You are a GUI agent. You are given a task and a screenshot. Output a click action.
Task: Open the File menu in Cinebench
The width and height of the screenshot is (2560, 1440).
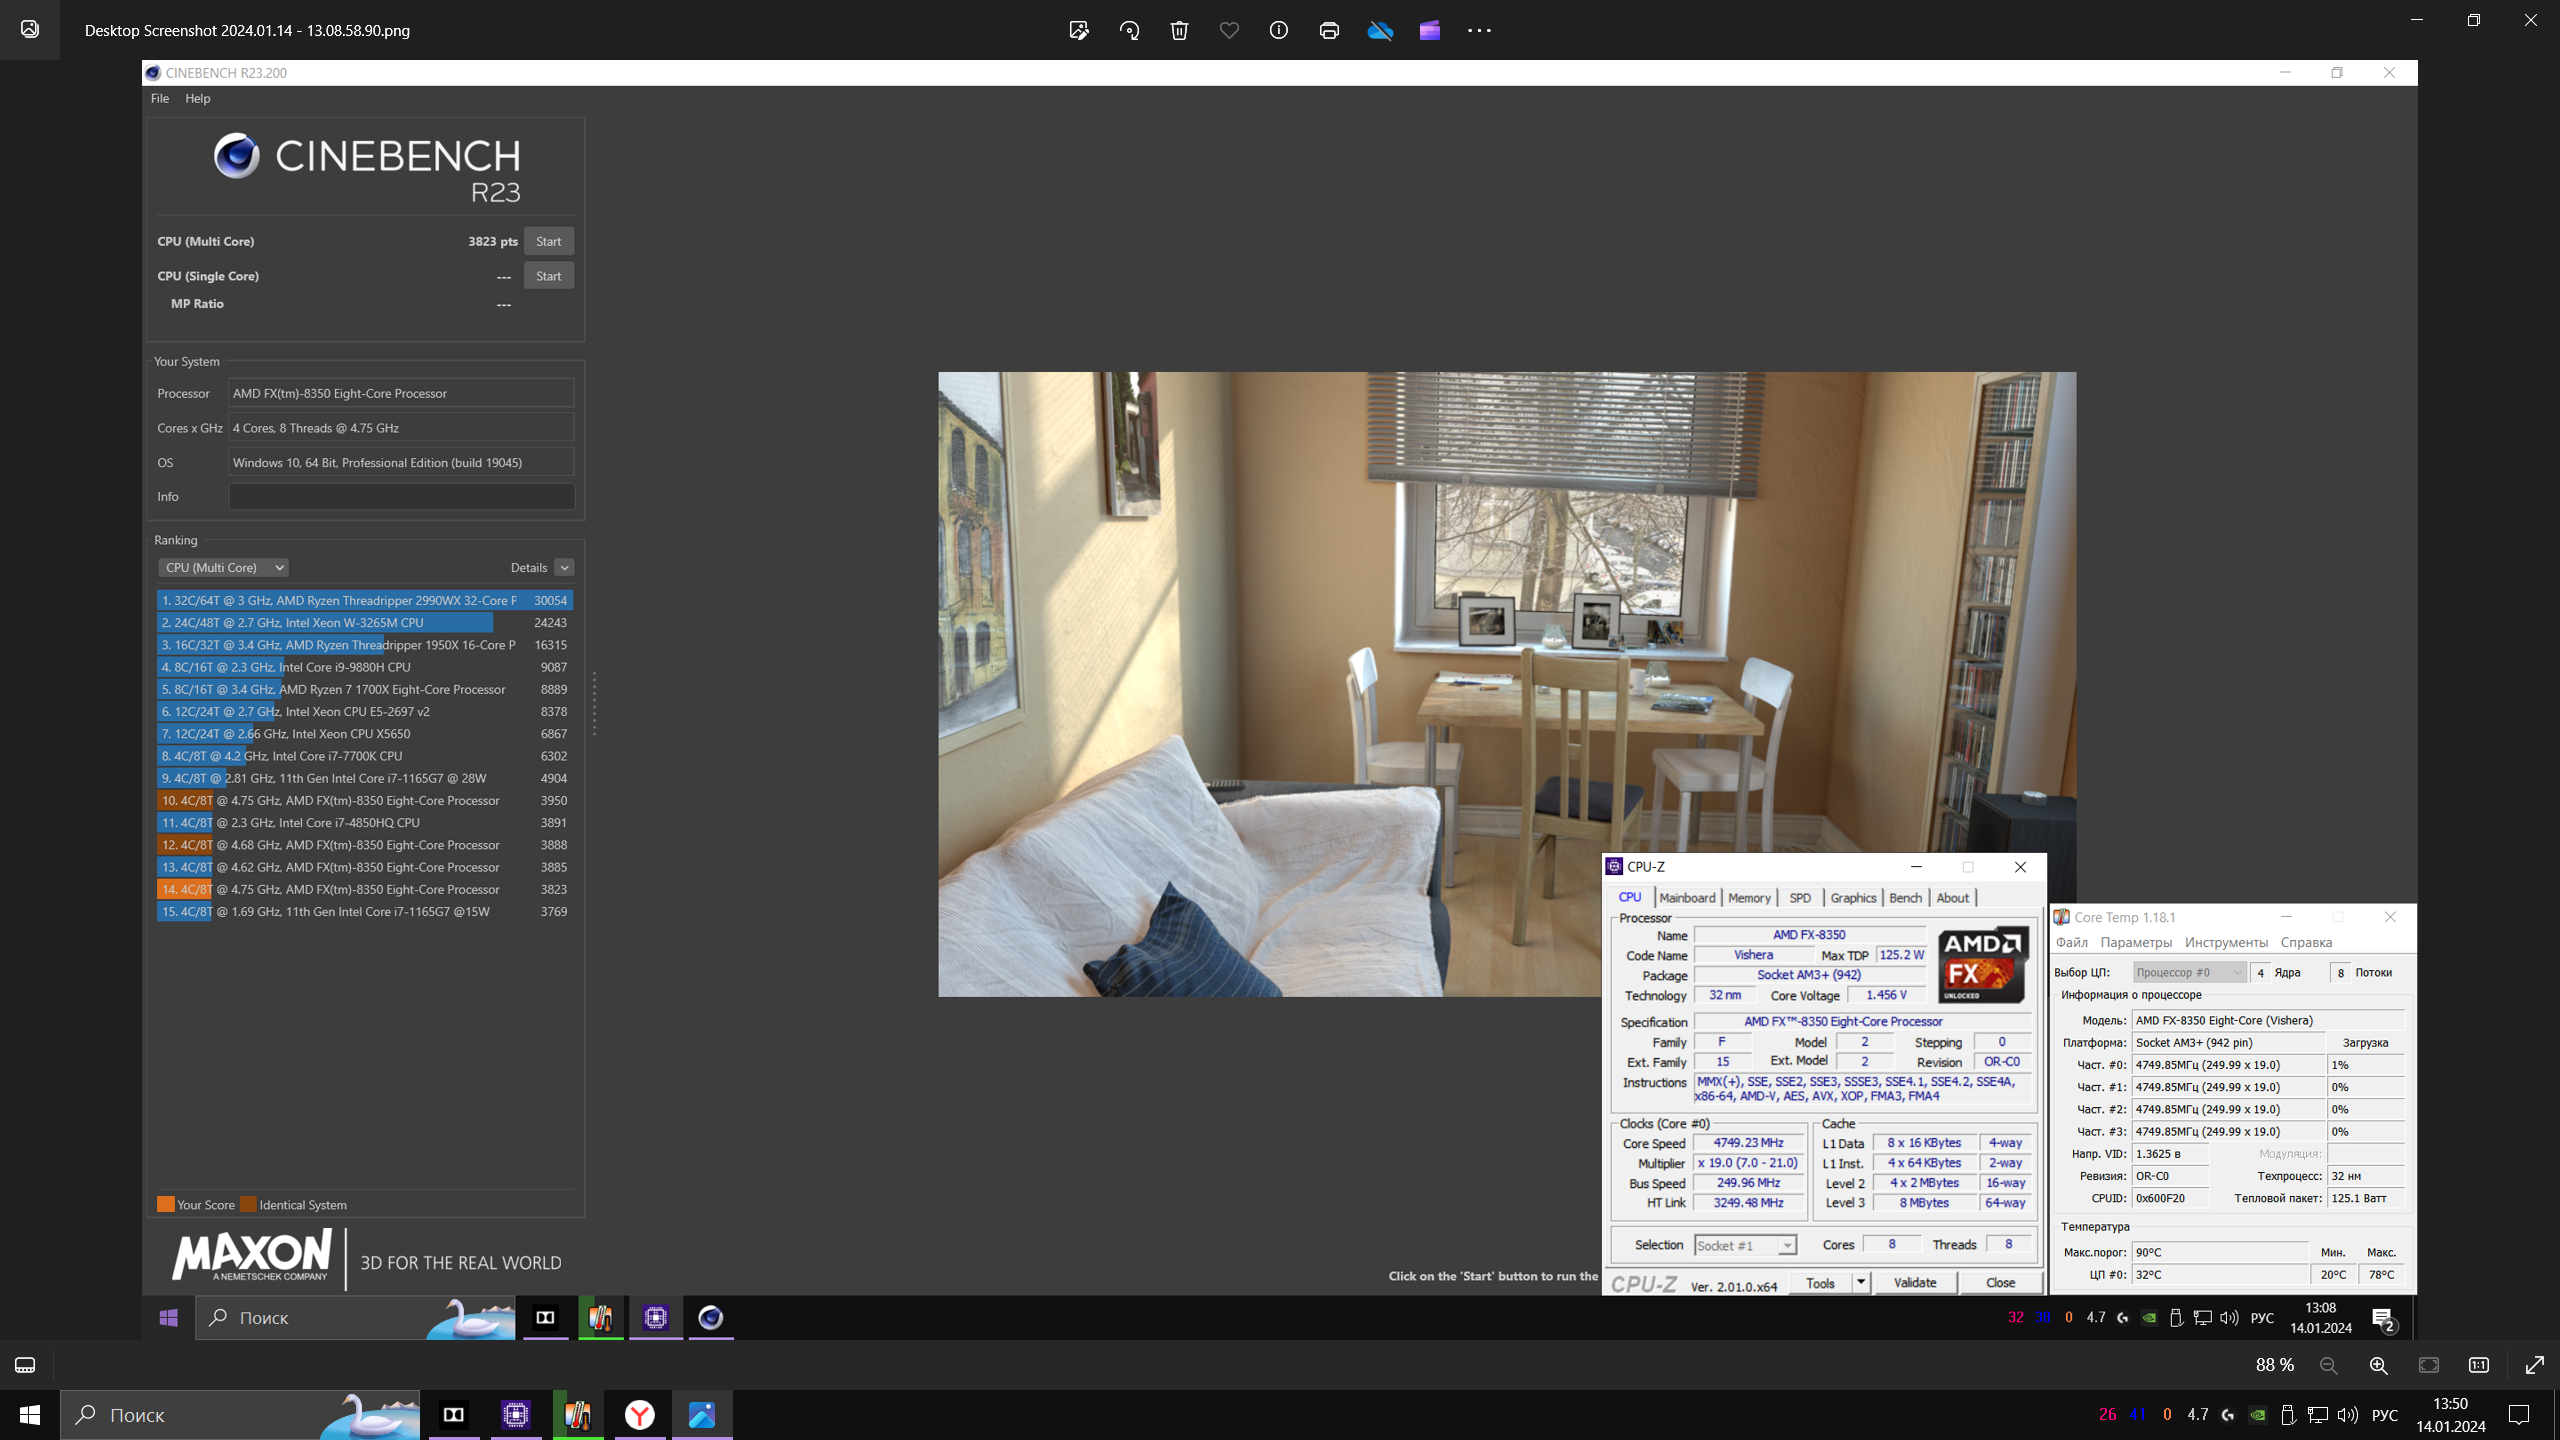point(159,98)
